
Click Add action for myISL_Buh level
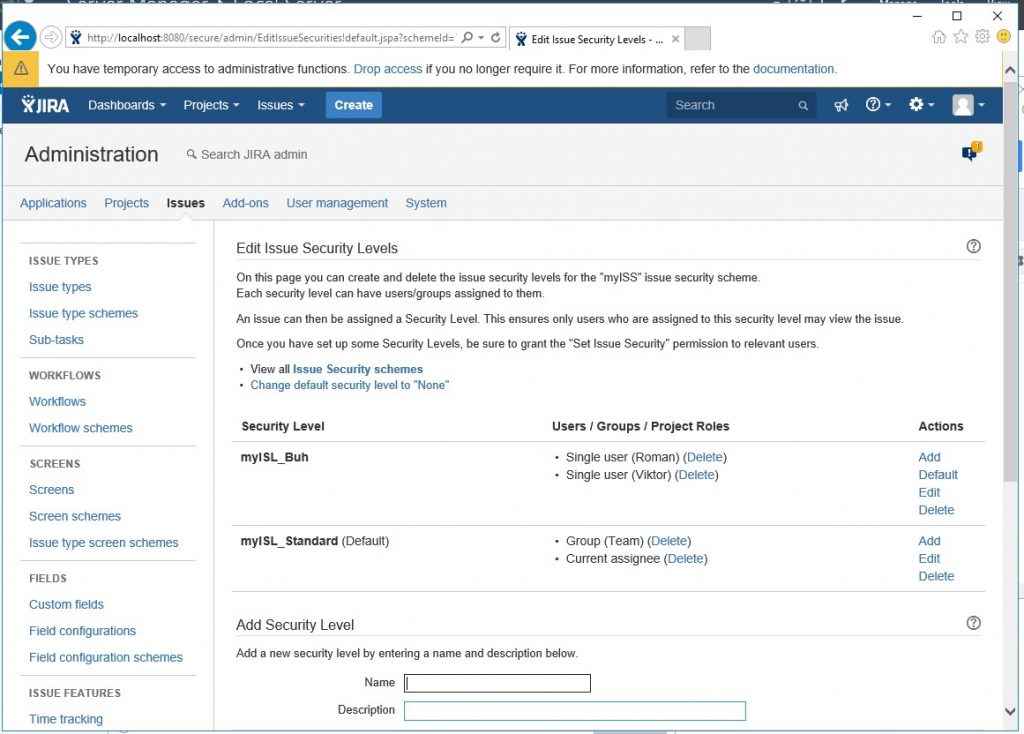pyautogui.click(x=929, y=457)
